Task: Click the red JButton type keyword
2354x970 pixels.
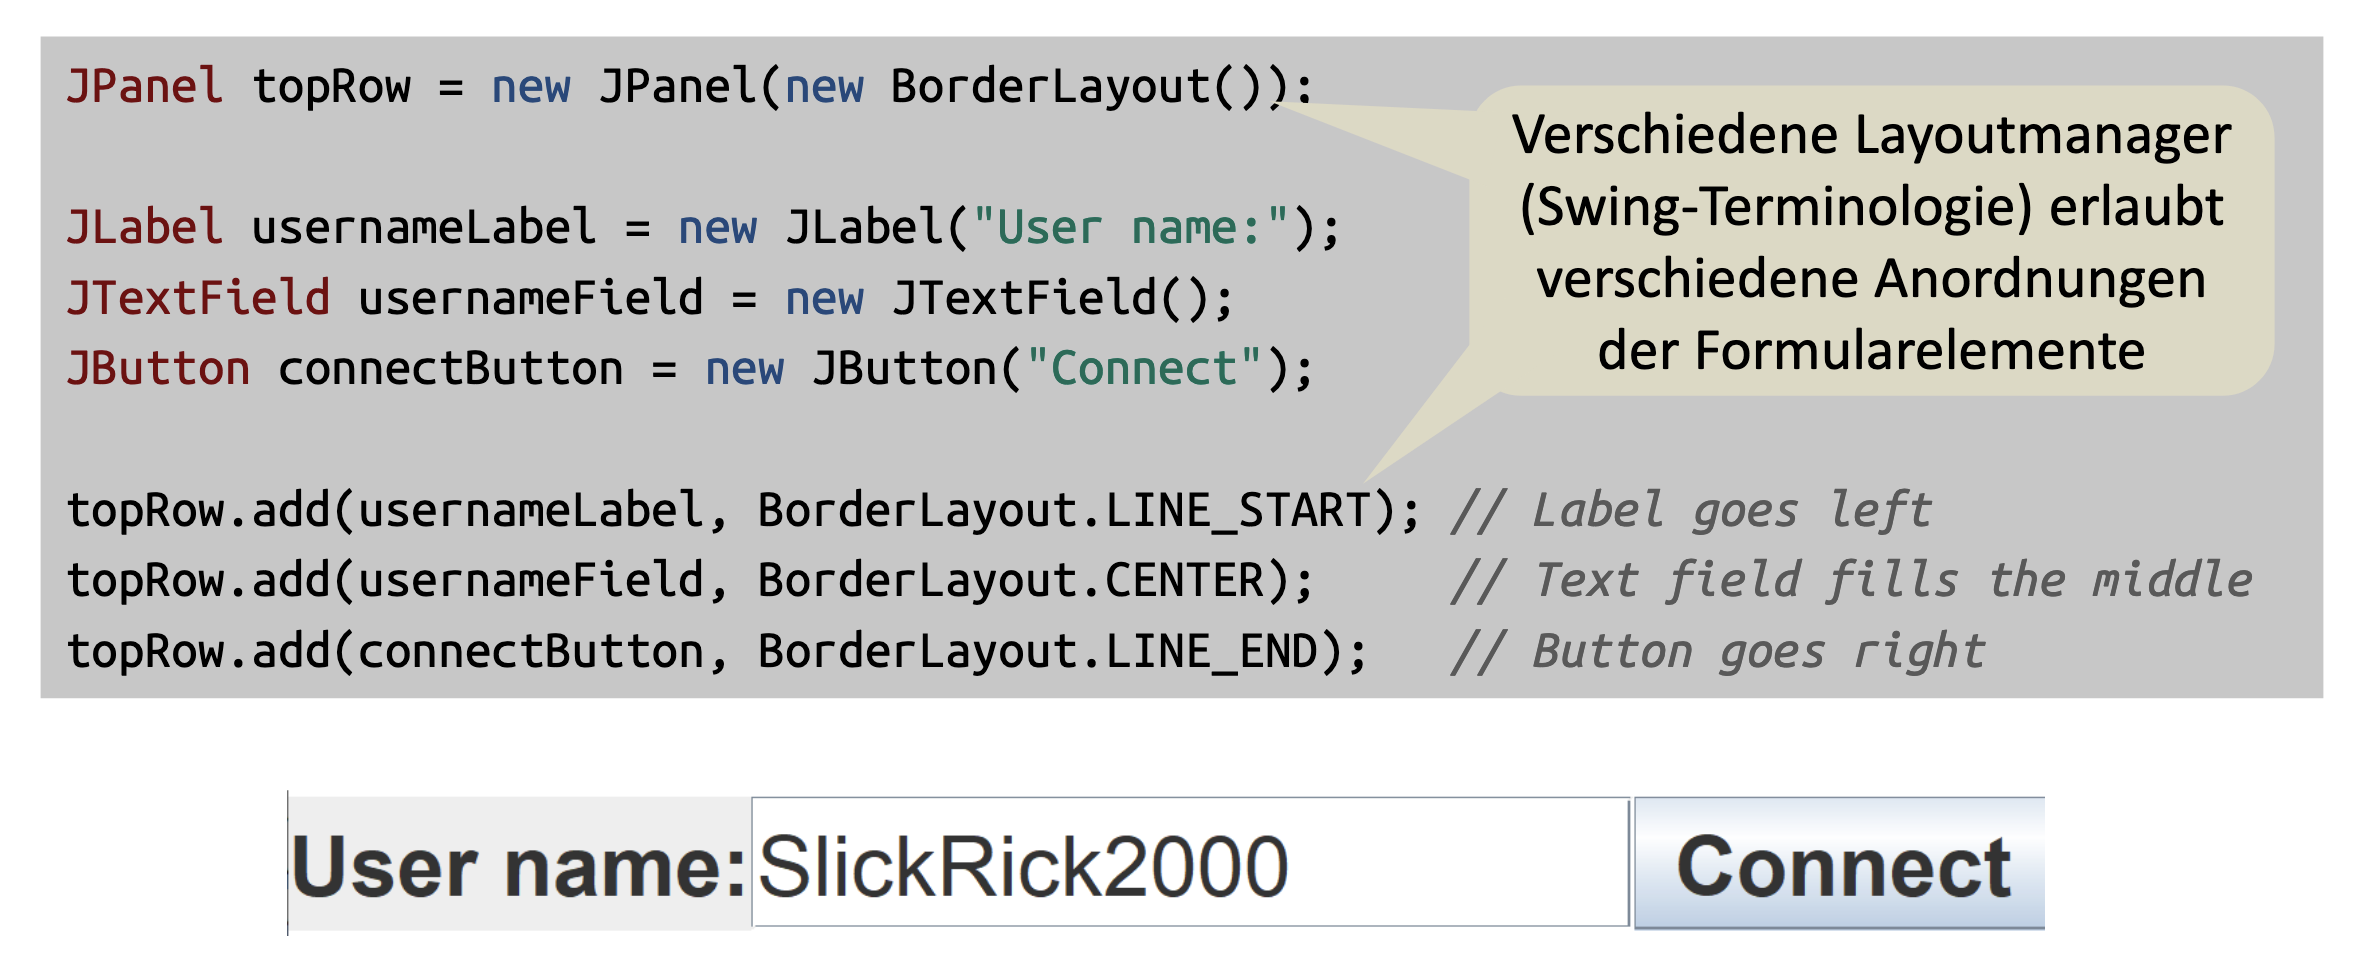Action: (158, 370)
